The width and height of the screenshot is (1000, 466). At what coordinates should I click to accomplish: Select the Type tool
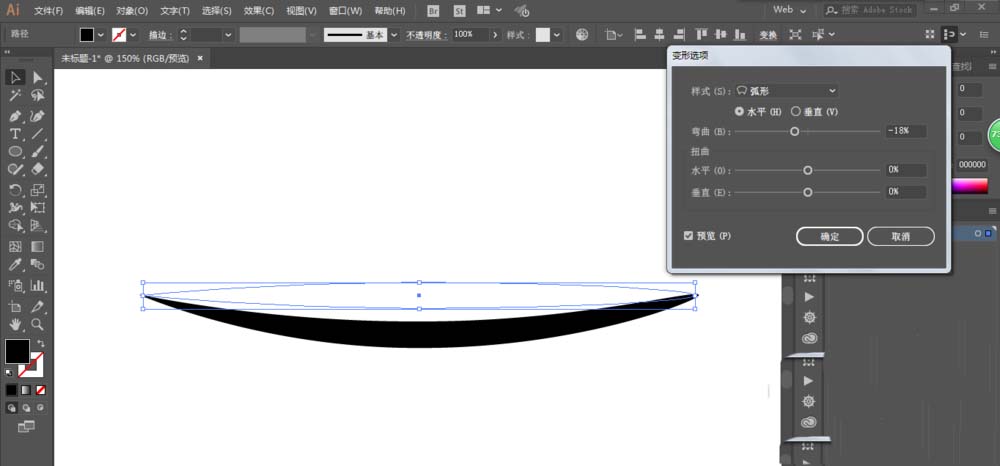pos(16,134)
